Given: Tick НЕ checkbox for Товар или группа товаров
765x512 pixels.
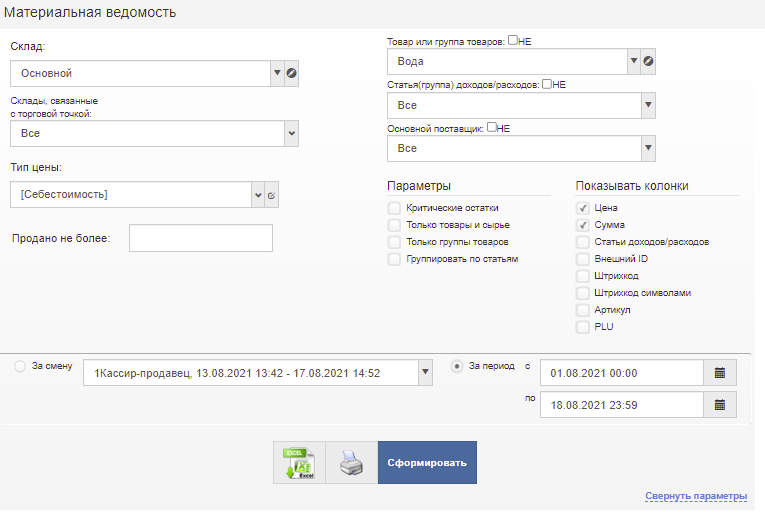Looking at the screenshot, I should click(513, 41).
